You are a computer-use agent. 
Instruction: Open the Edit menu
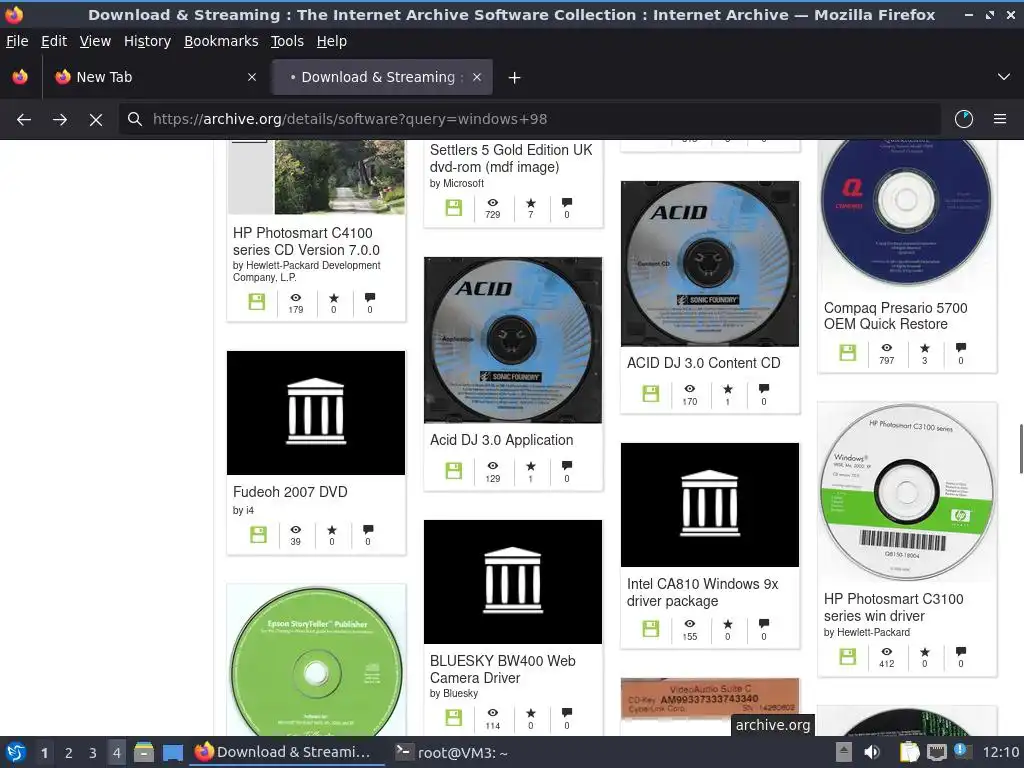coord(54,41)
